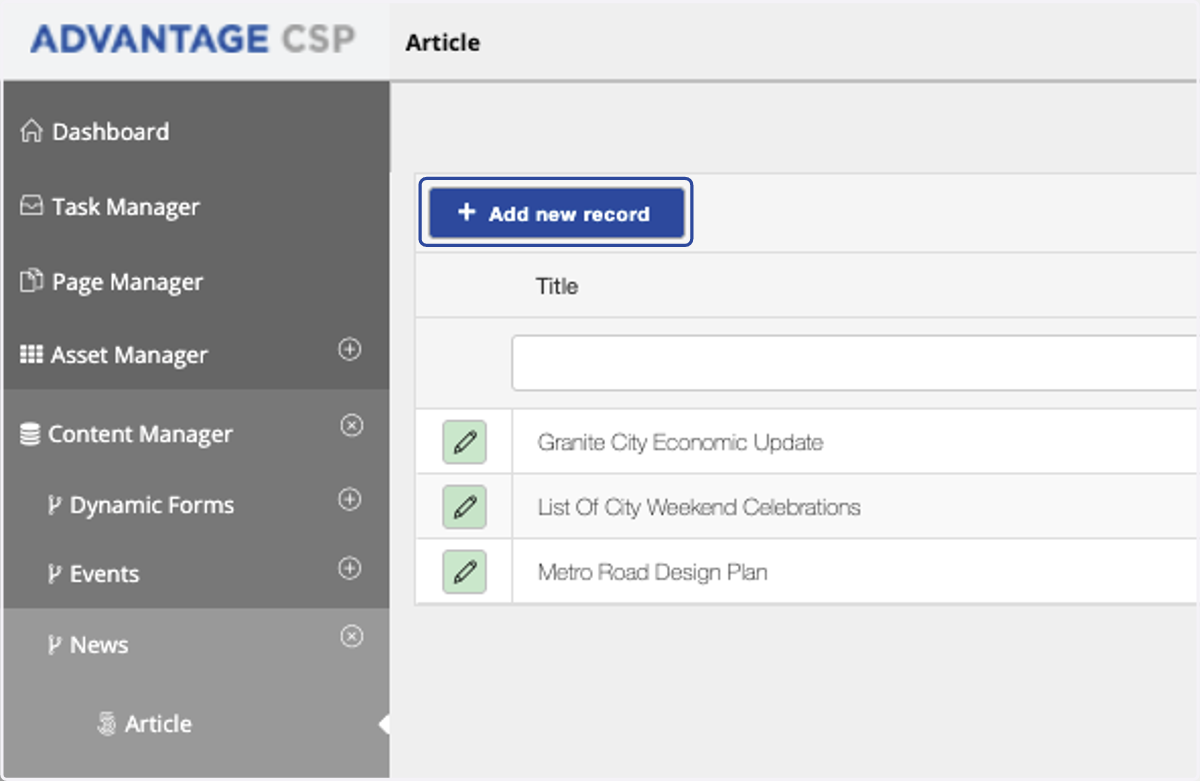Edit the Metro Road Design Plan article

point(464,572)
